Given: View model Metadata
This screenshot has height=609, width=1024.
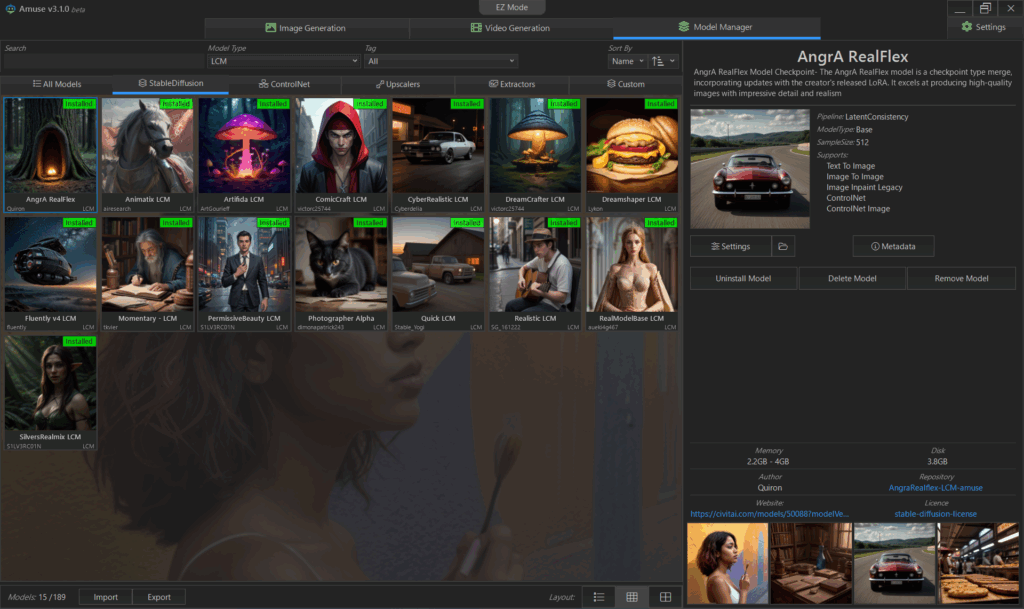Looking at the screenshot, I should [x=893, y=246].
